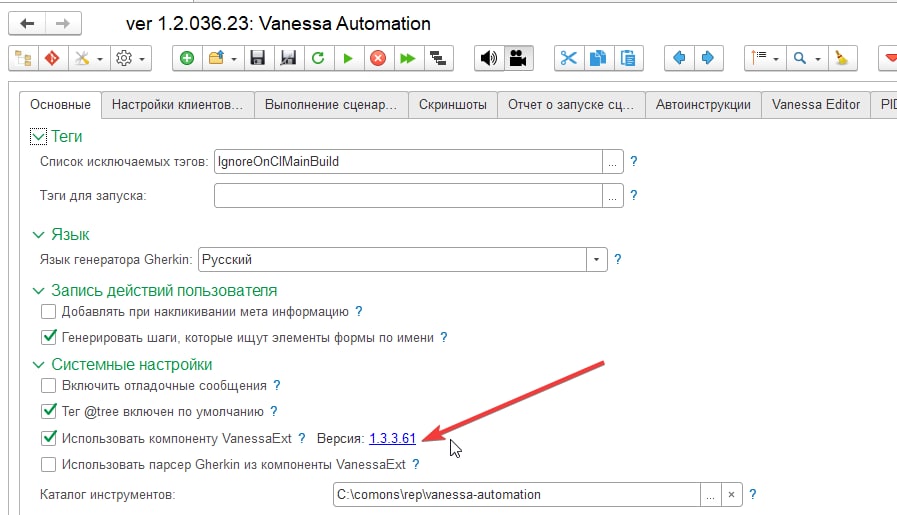Click the red diamond git icon
Viewport: 897px width, 515px height.
tap(53, 58)
